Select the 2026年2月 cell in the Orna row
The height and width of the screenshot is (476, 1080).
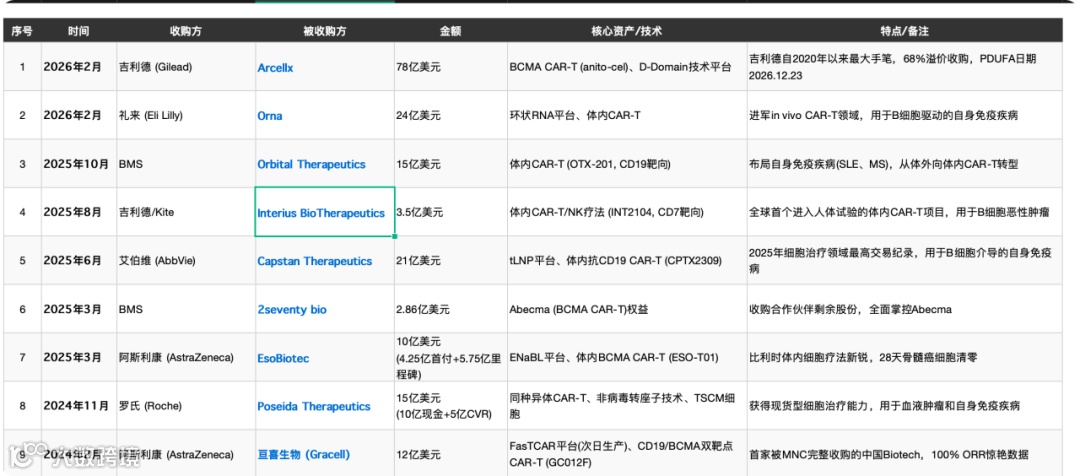point(79,115)
